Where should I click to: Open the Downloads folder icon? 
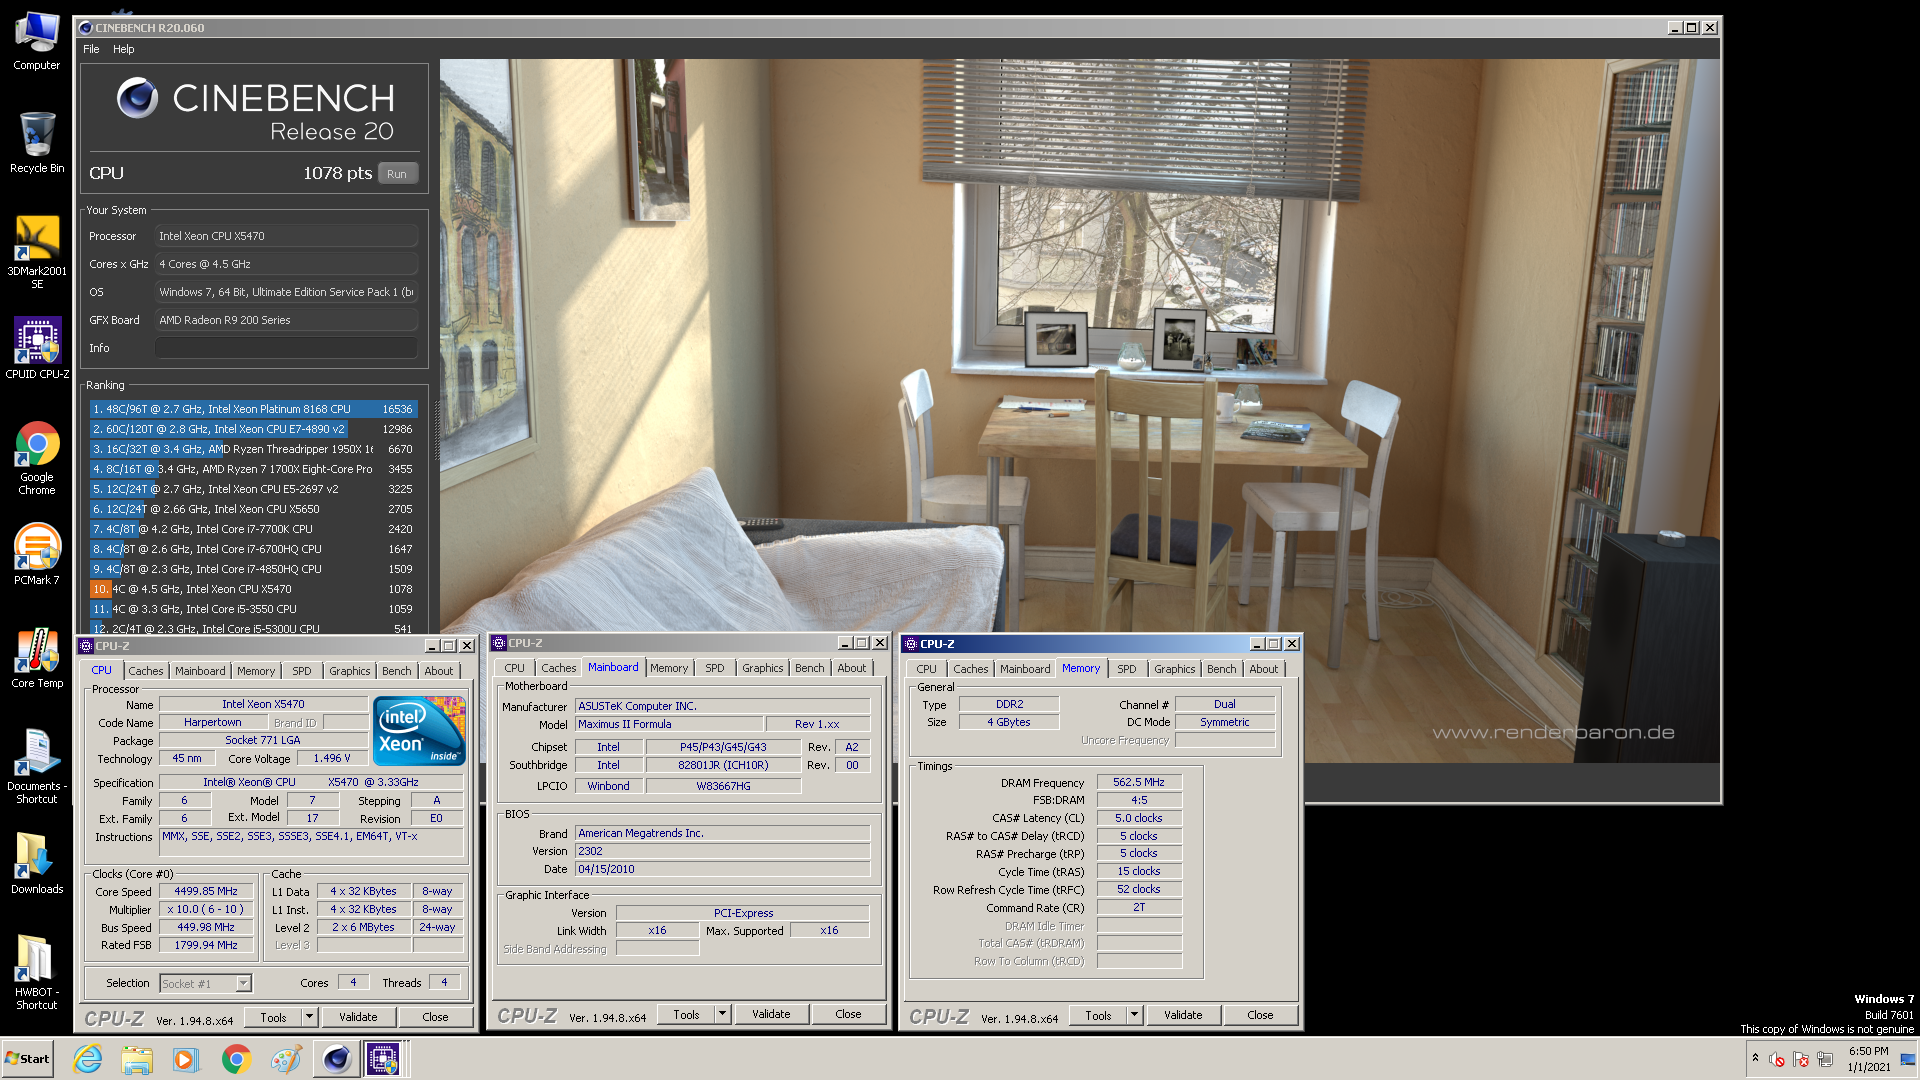(37, 864)
